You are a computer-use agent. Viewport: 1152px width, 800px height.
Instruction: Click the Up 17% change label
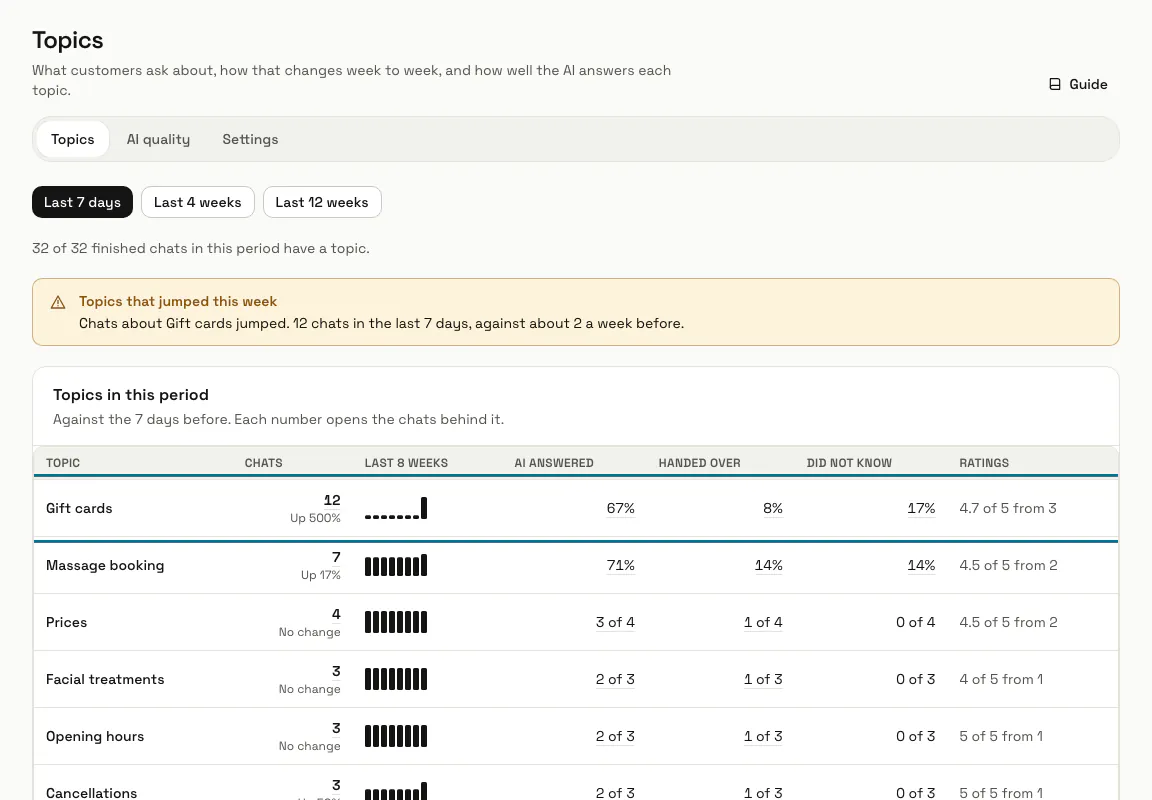[x=320, y=575]
